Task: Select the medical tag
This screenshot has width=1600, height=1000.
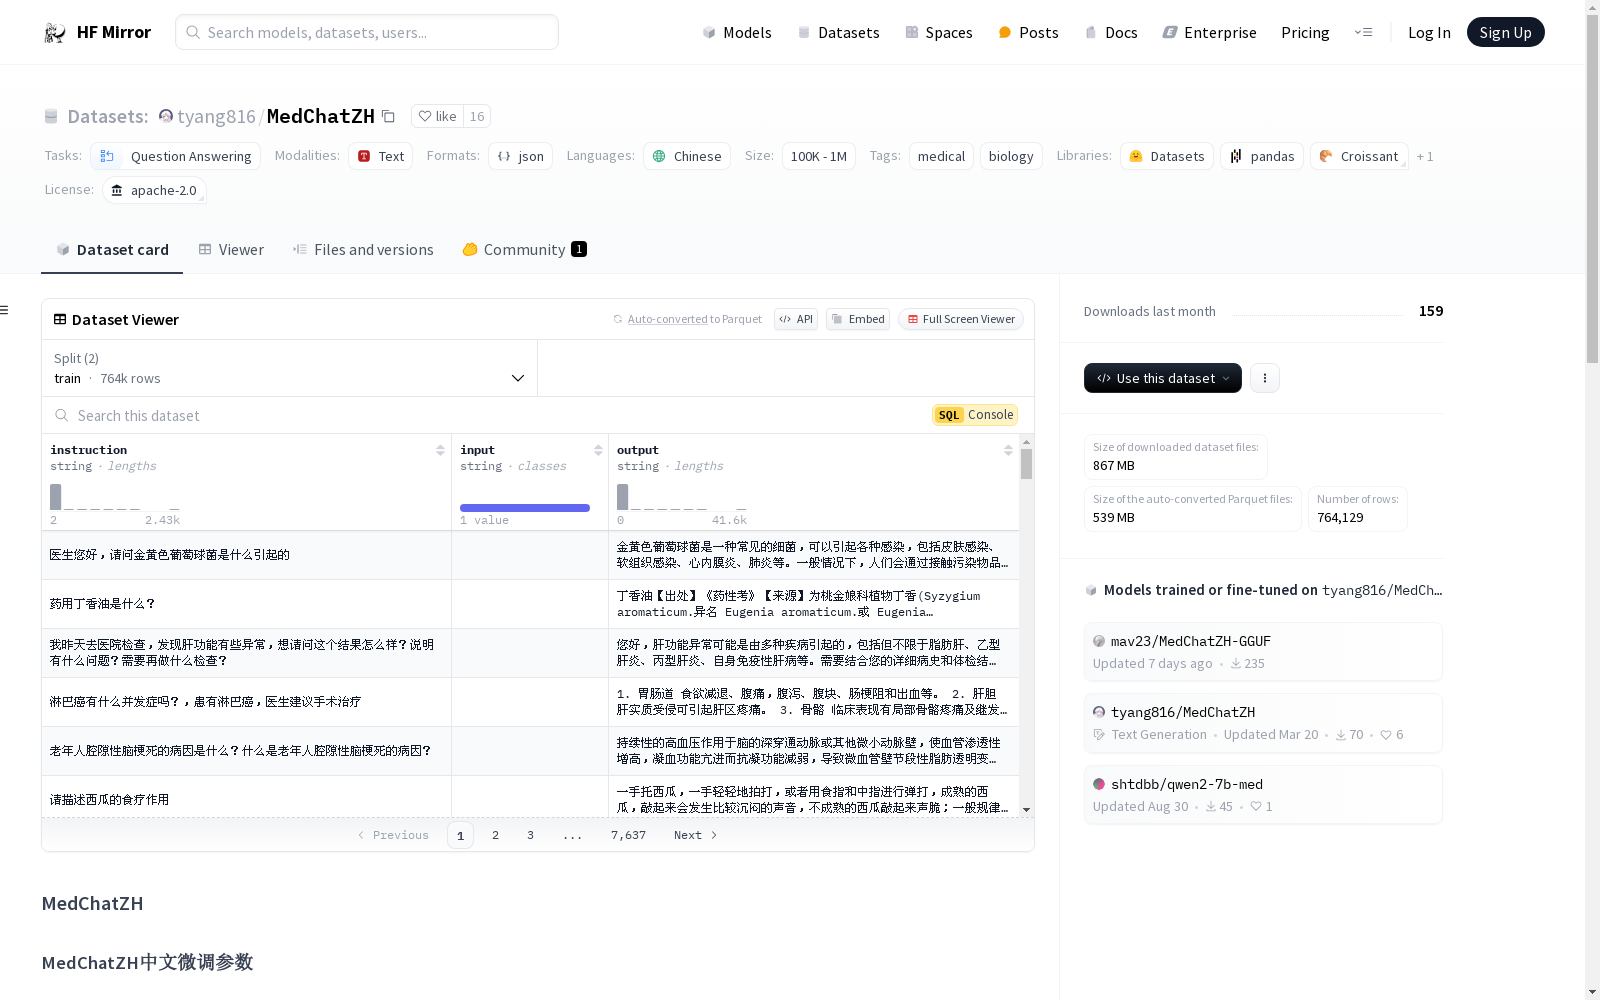Action: (941, 156)
